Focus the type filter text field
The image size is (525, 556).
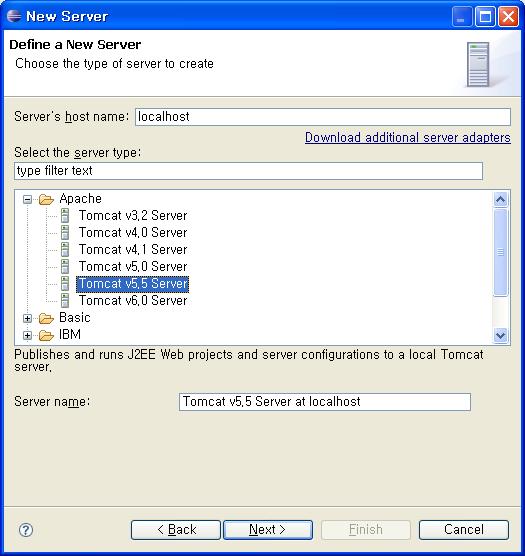point(248,171)
